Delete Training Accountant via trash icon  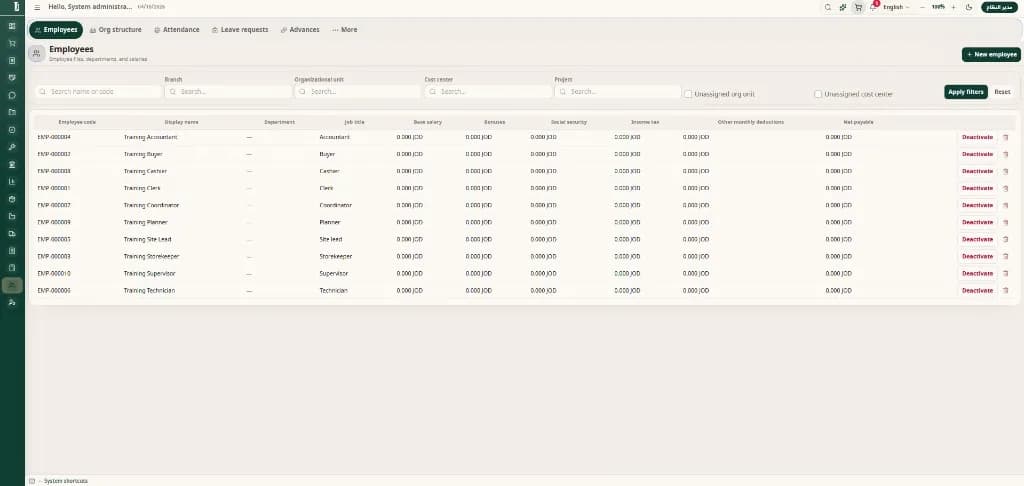(x=1006, y=137)
